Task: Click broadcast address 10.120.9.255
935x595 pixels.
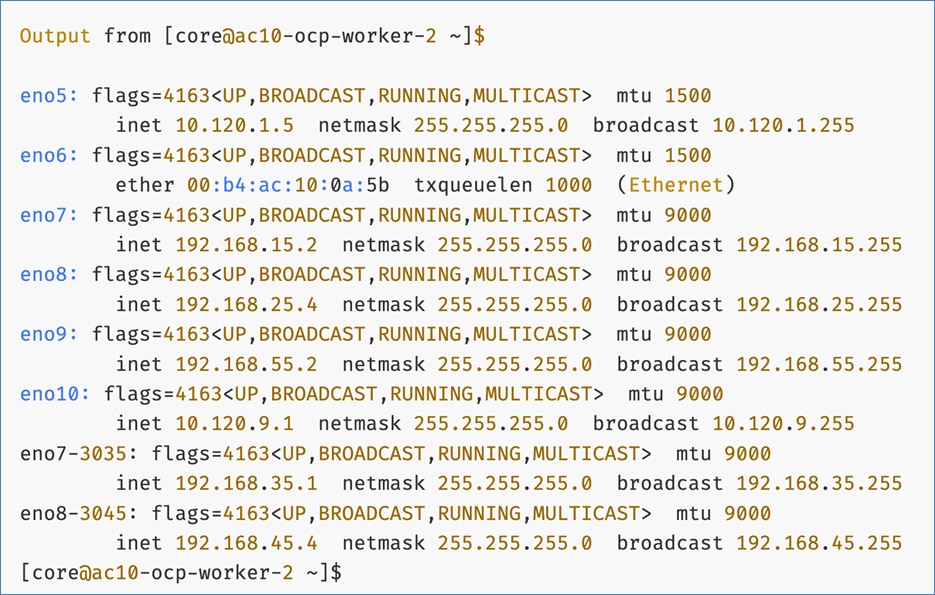Action: (x=783, y=424)
